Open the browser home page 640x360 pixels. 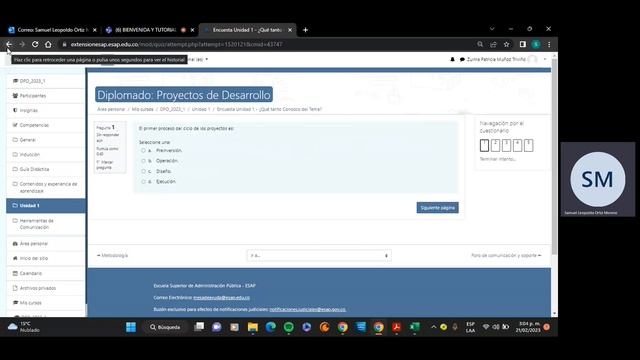coord(48,44)
